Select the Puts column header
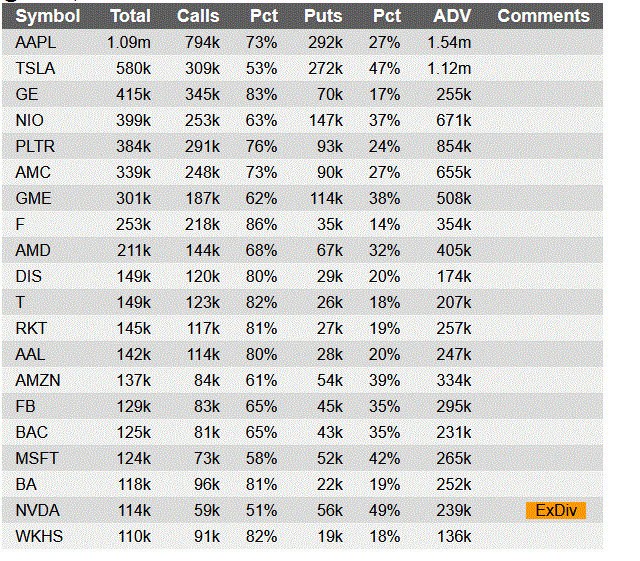640x561 pixels. pos(322,16)
